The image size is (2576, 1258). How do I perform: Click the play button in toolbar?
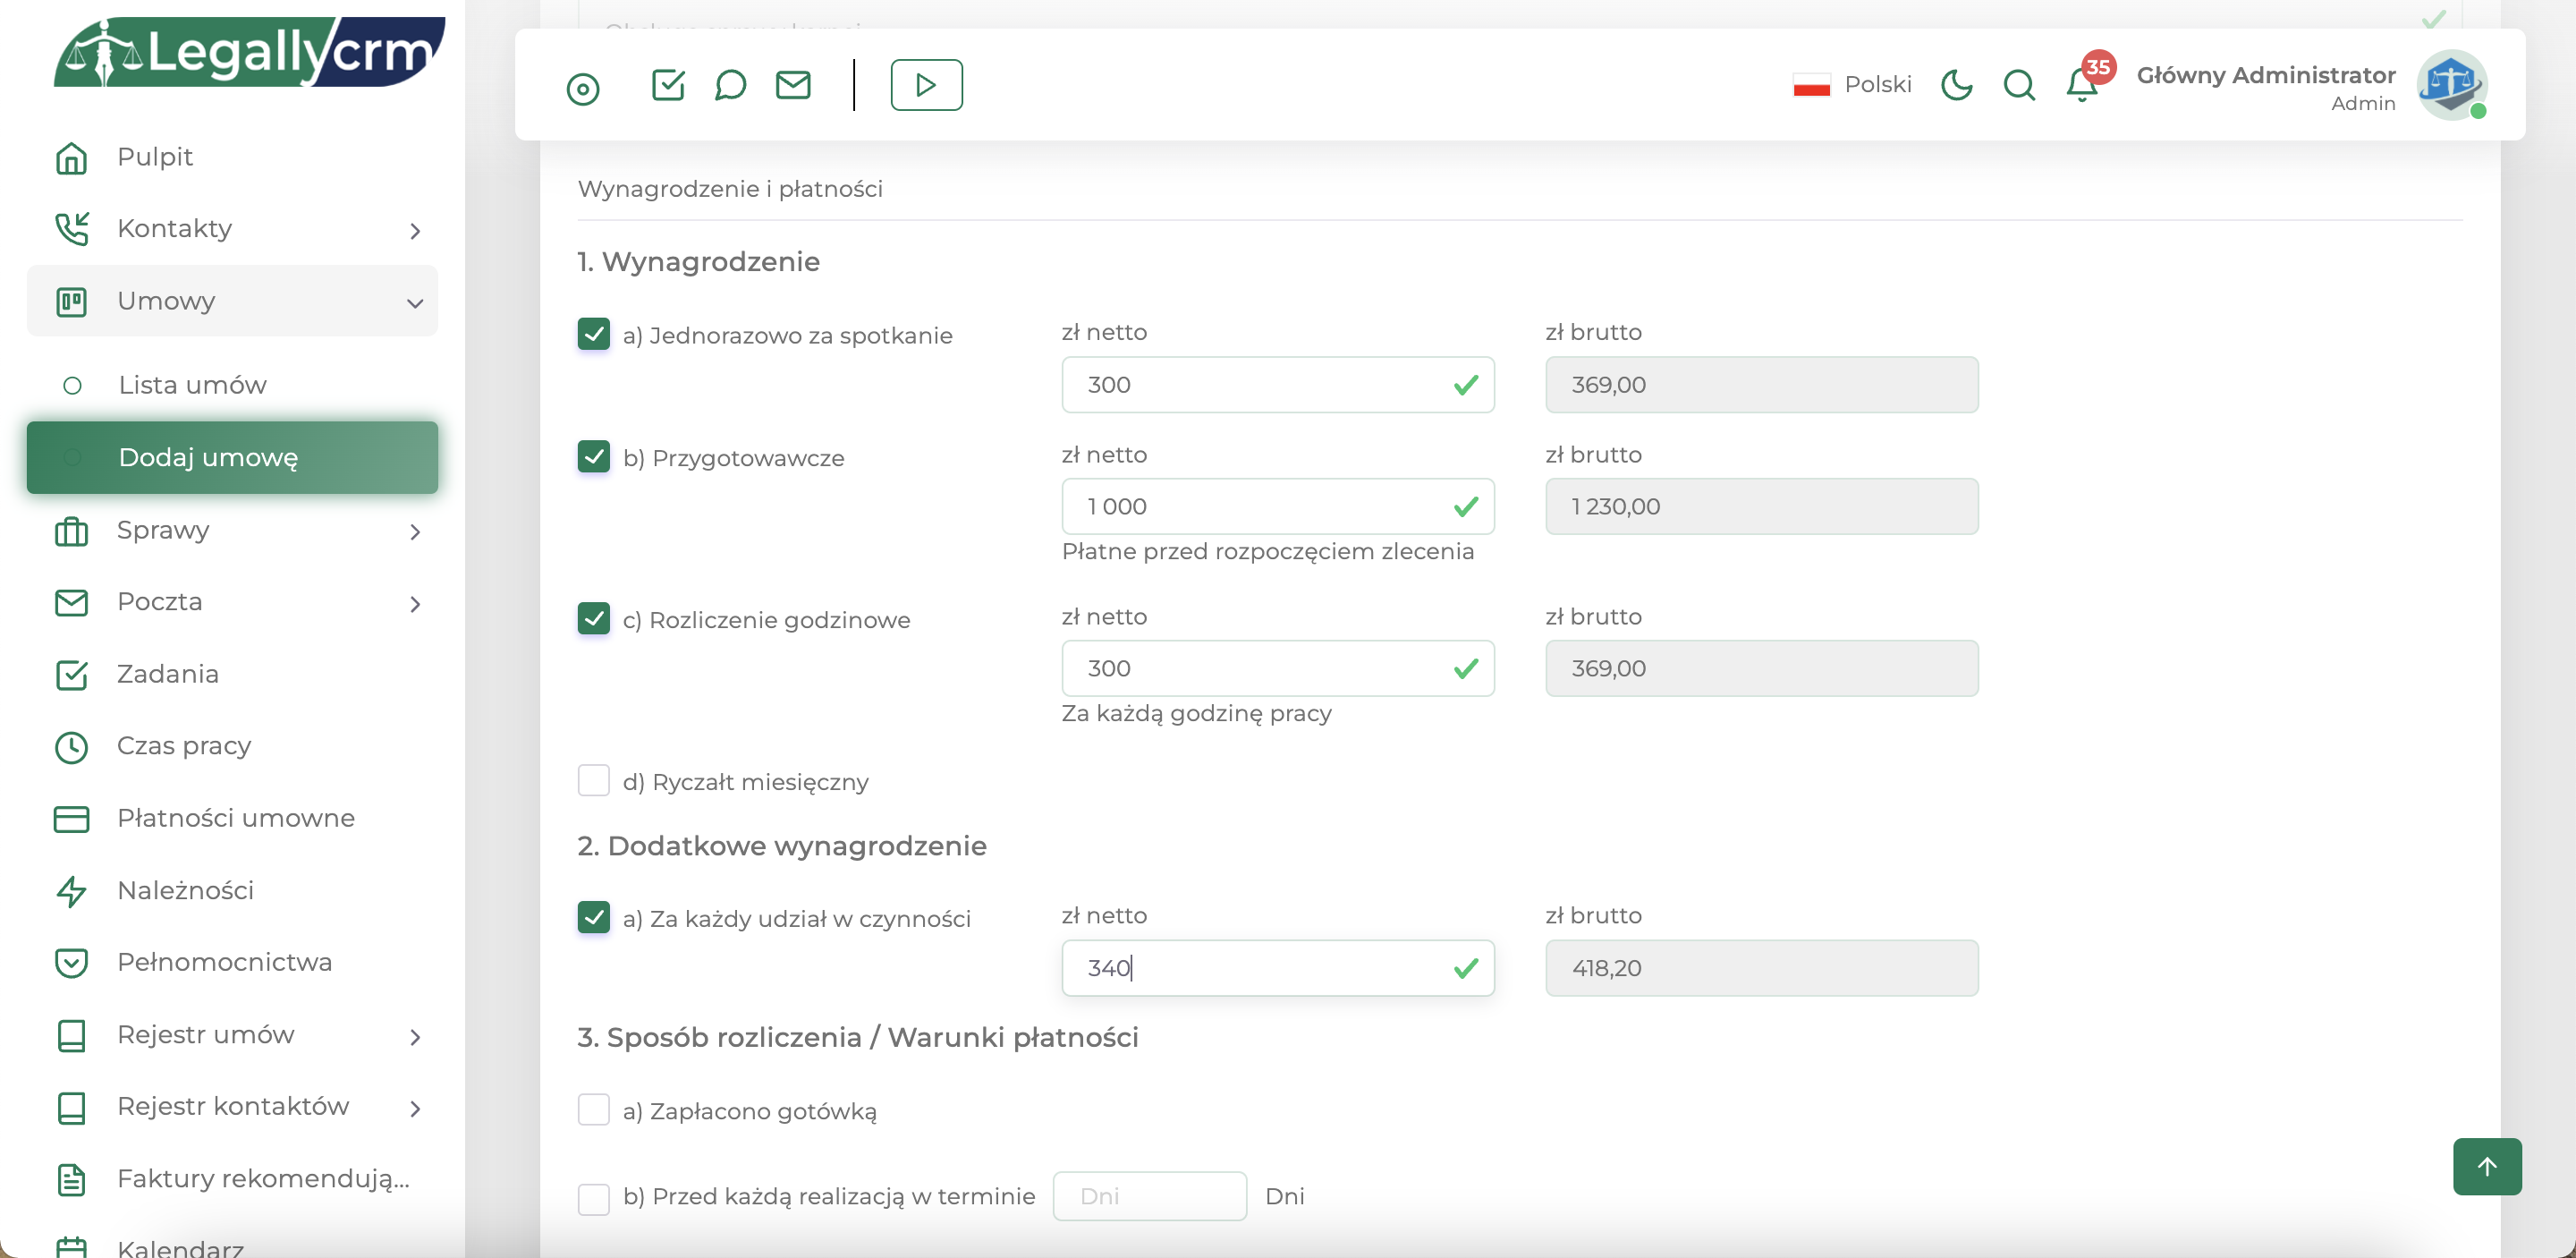click(x=926, y=85)
